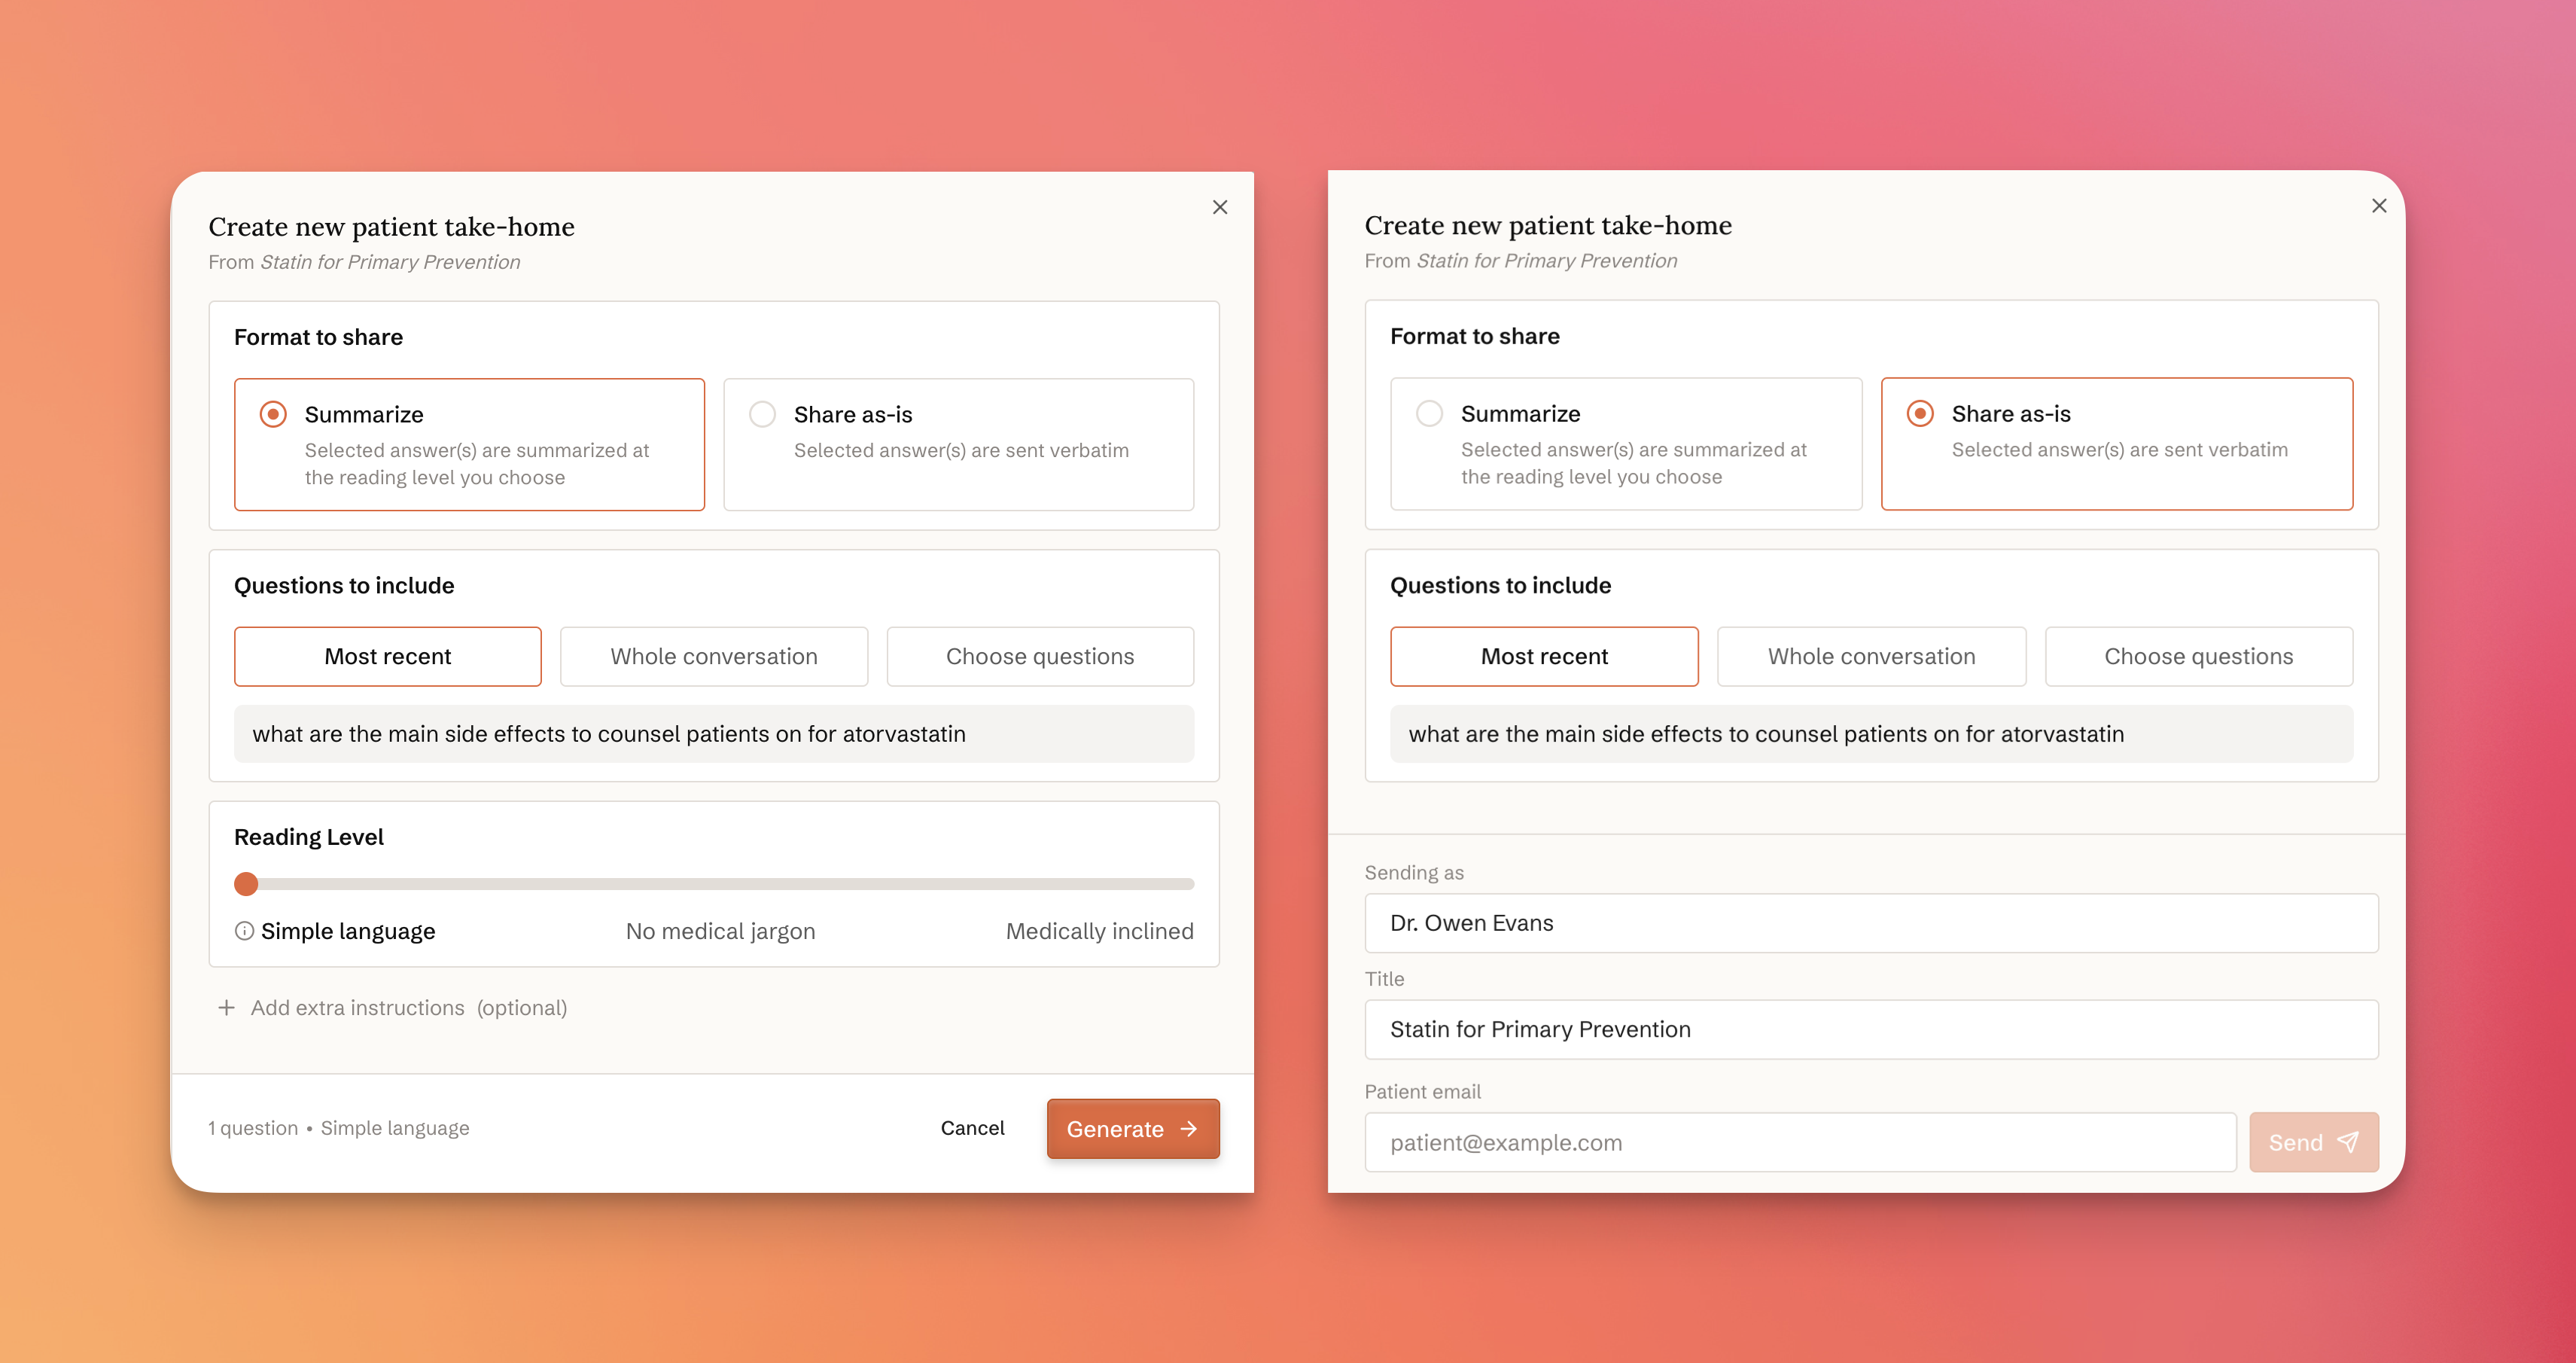Focus the Title field with Statin text
The width and height of the screenshot is (2576, 1363).
click(1871, 1029)
